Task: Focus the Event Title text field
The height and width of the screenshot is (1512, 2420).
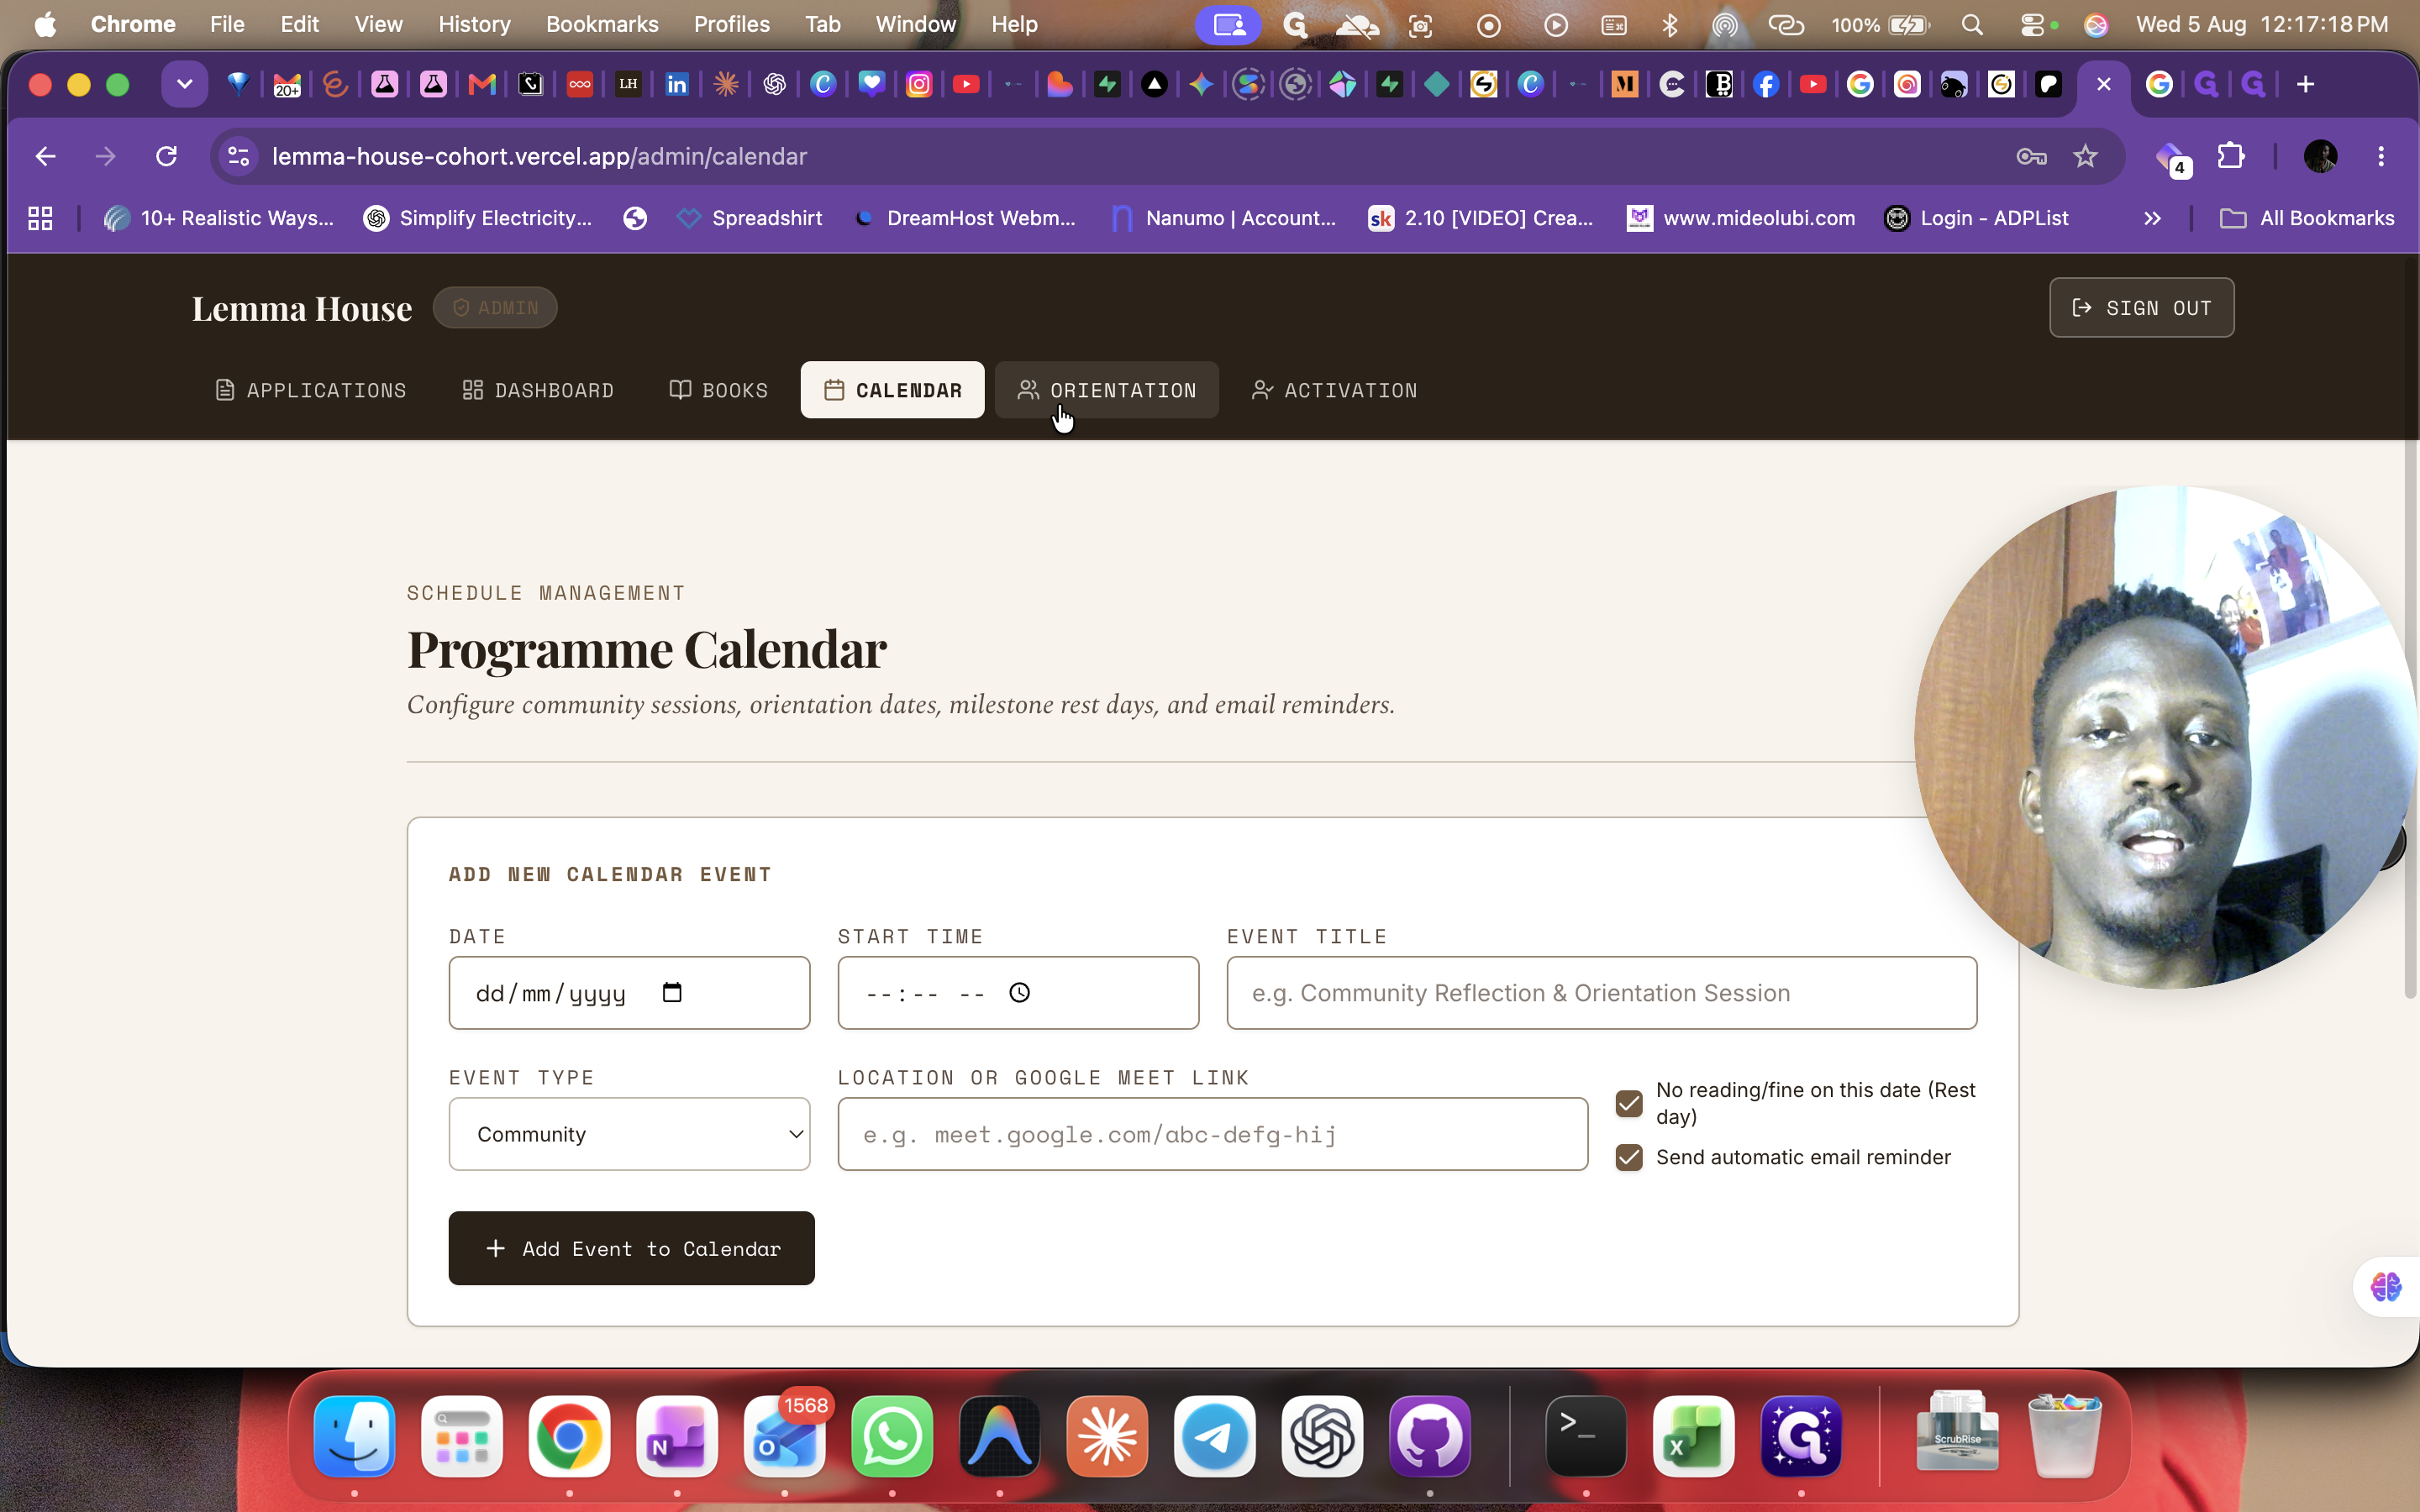Action: pos(1602,993)
